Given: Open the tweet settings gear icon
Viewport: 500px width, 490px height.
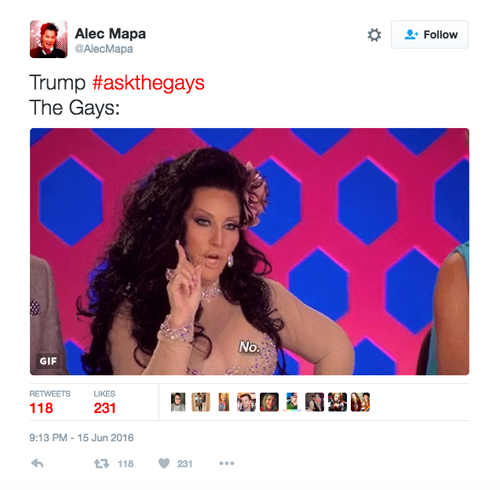Looking at the screenshot, I should (x=374, y=35).
